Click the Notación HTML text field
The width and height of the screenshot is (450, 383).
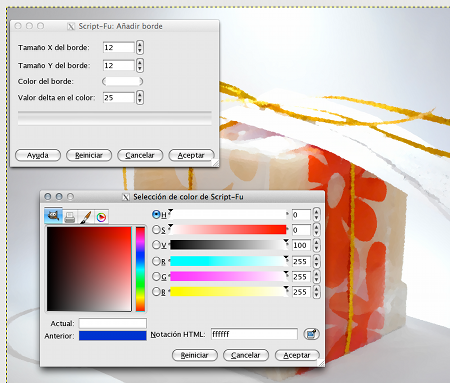point(254,334)
